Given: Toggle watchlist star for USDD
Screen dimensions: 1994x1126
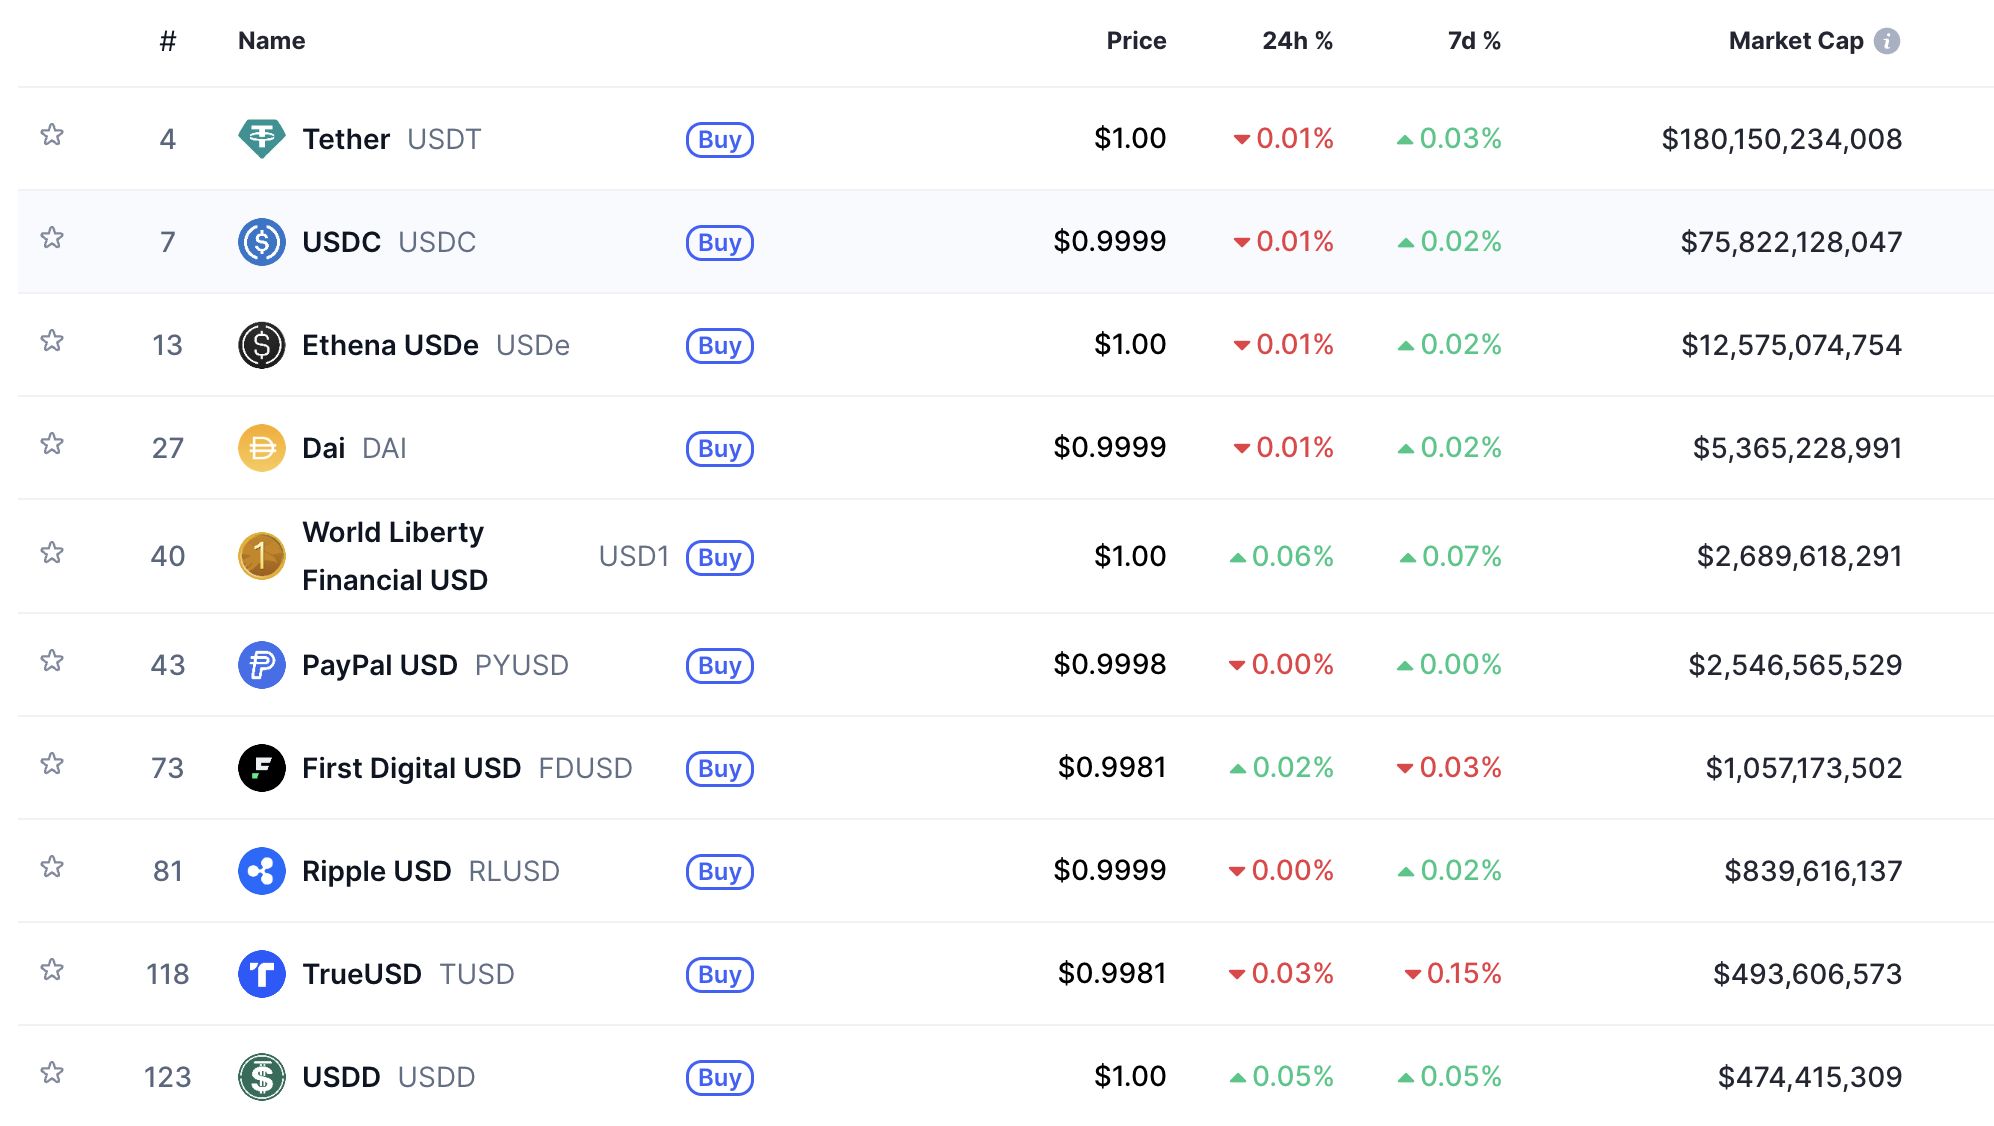Looking at the screenshot, I should (52, 1073).
